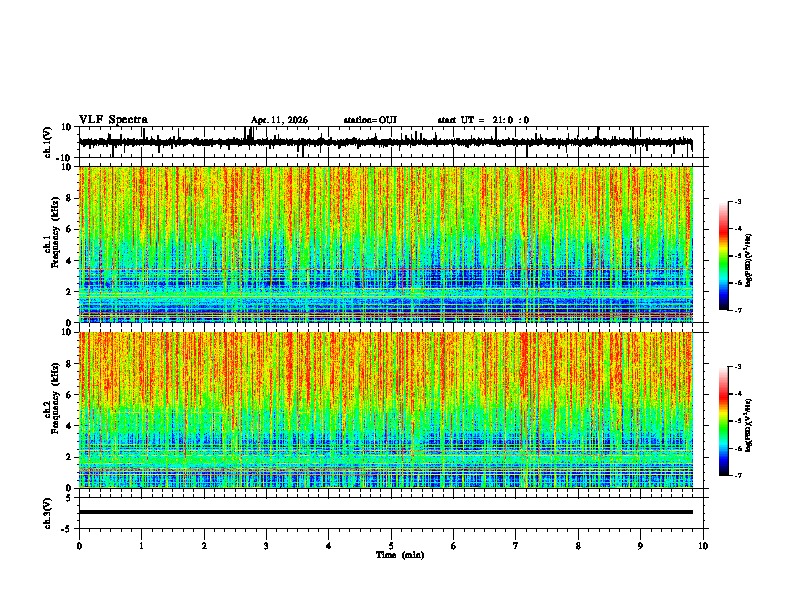Screen dimensions: 792x612
Task: Click time axis tick label "5"
Action: [x=391, y=546]
